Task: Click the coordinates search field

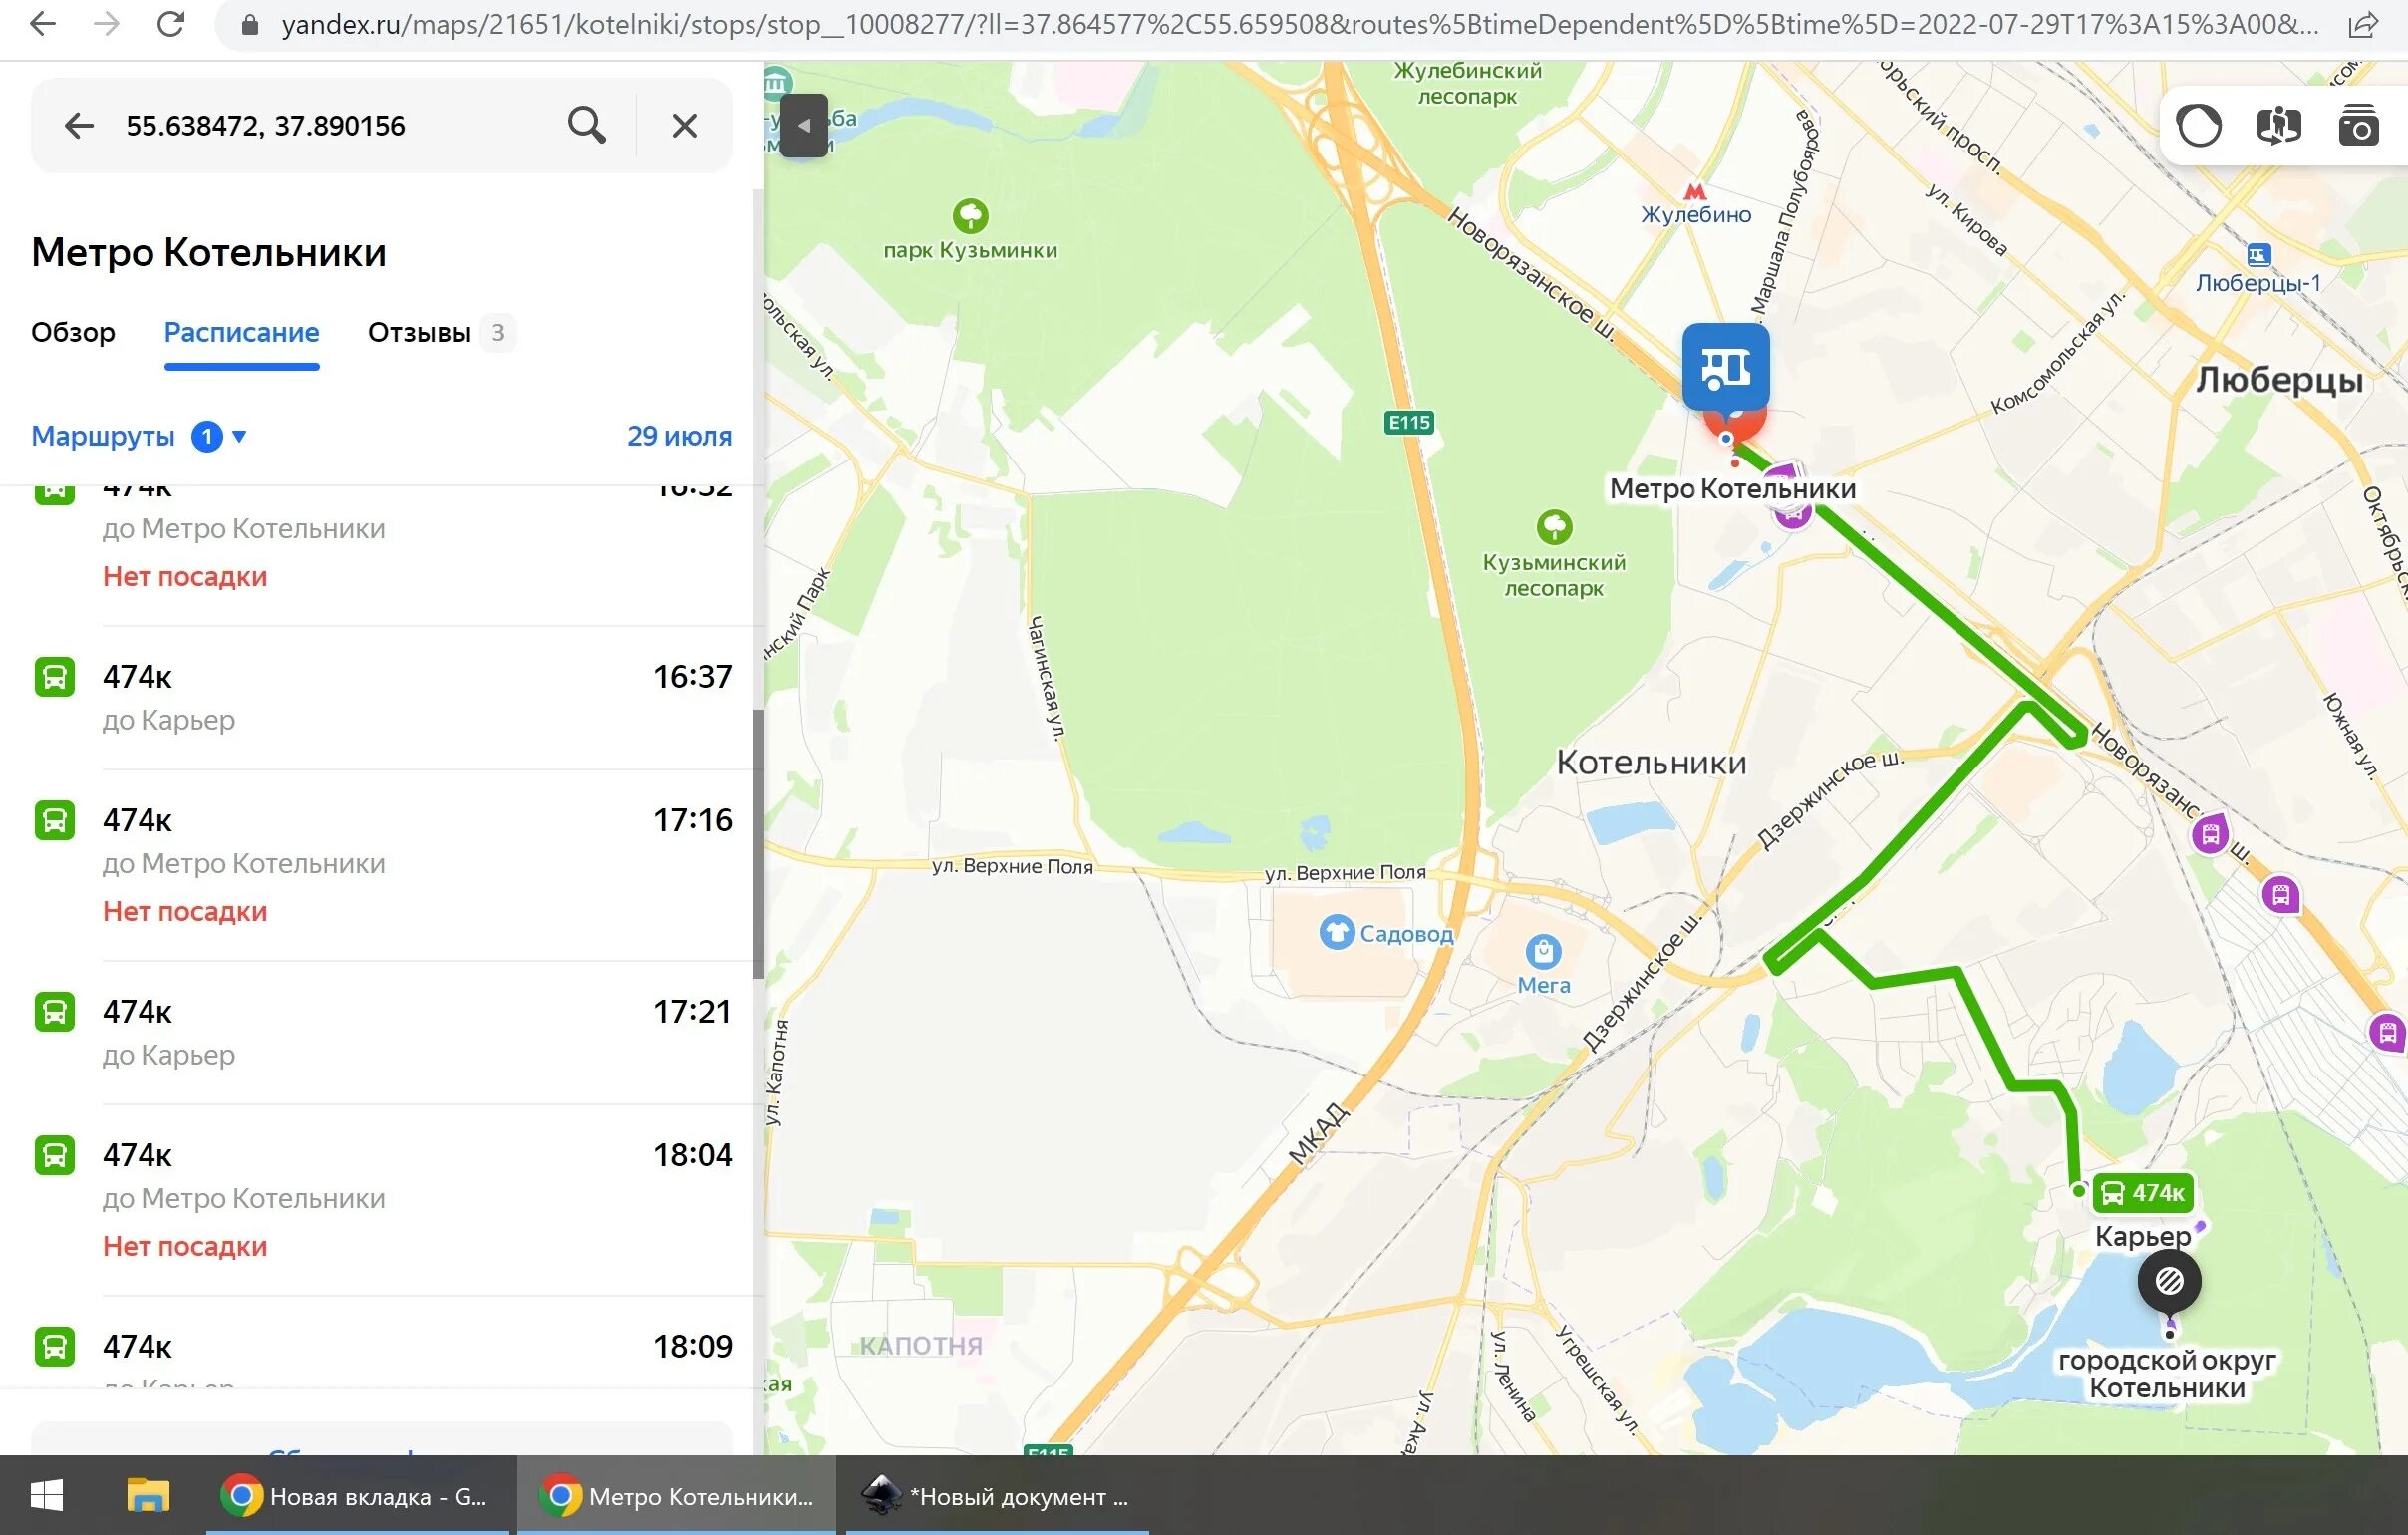Action: (330, 125)
